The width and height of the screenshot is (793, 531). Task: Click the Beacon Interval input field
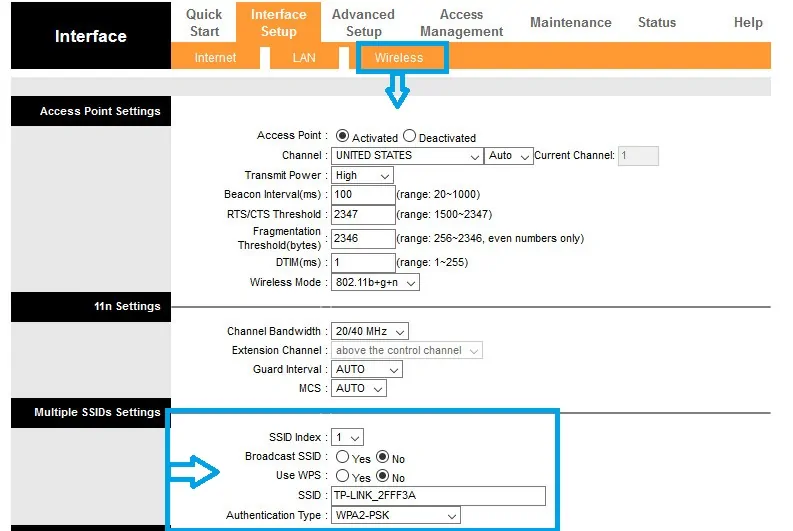363,195
